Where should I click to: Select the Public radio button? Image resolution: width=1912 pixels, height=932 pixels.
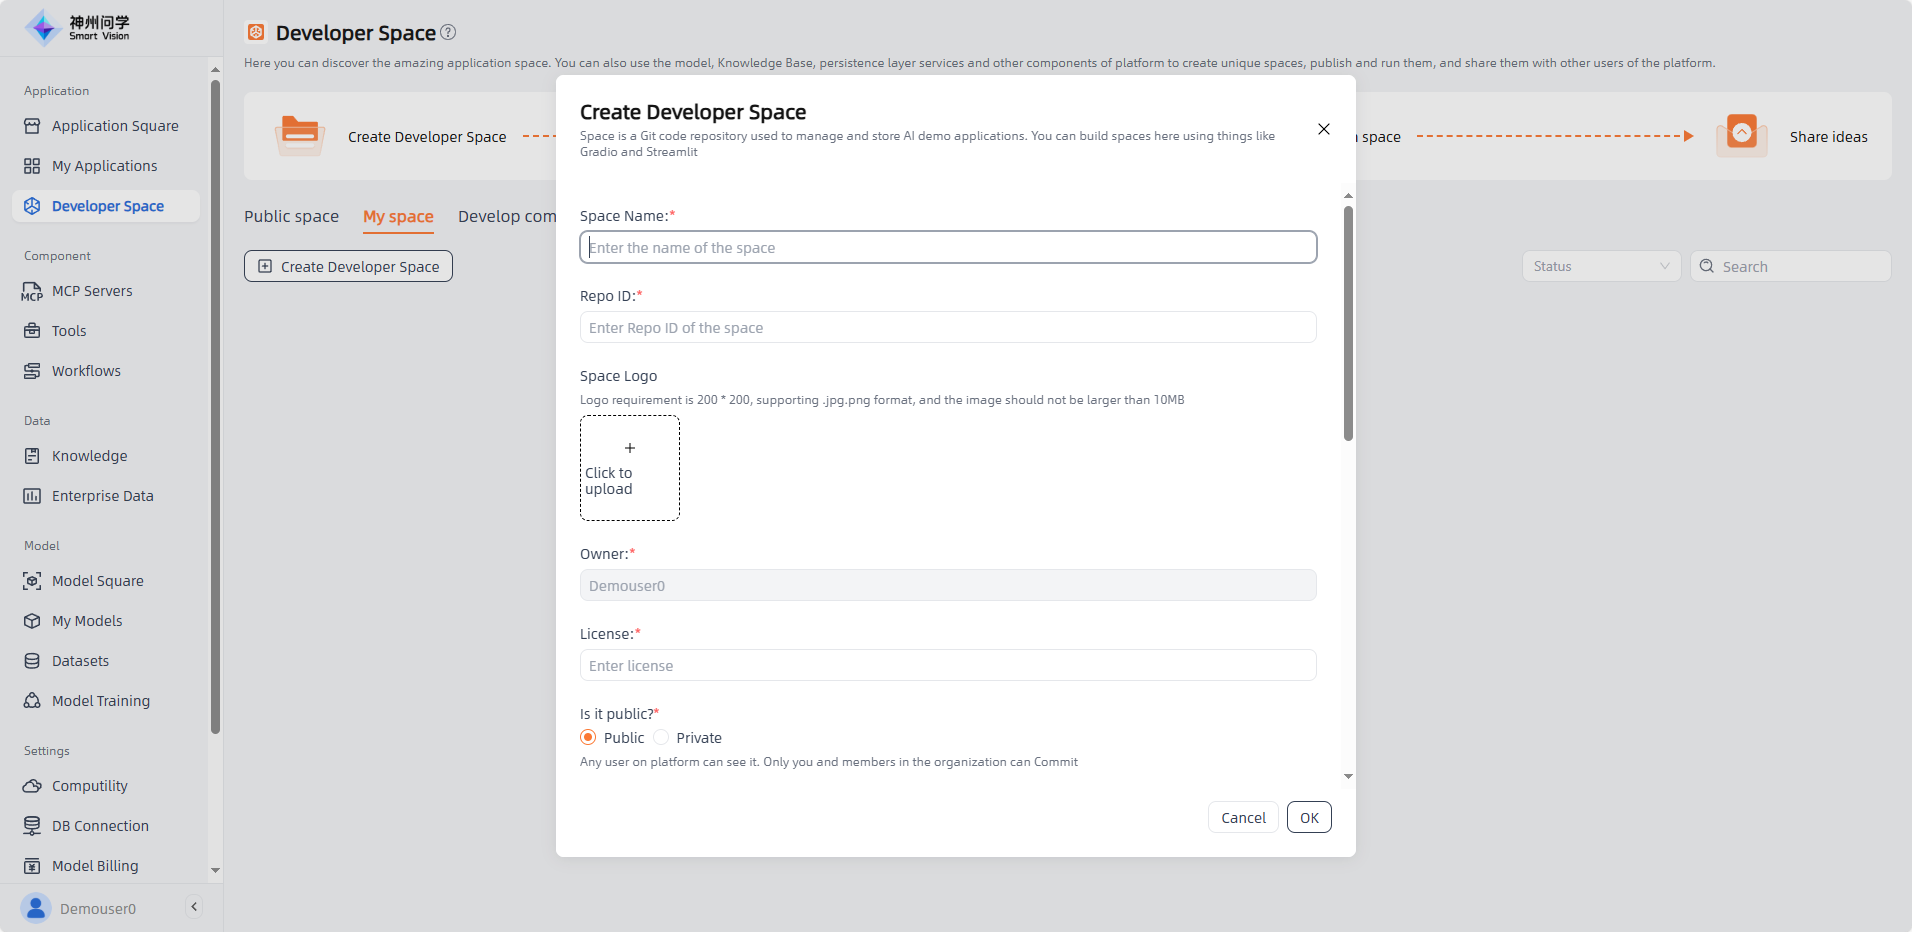[588, 737]
